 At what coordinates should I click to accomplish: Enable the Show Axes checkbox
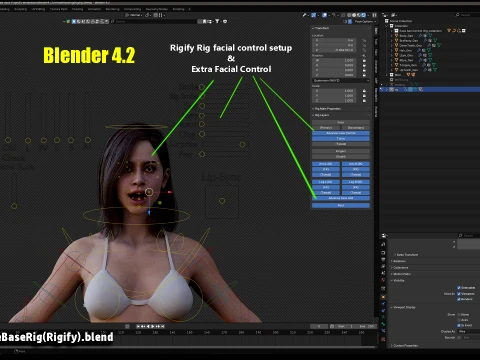point(459,320)
